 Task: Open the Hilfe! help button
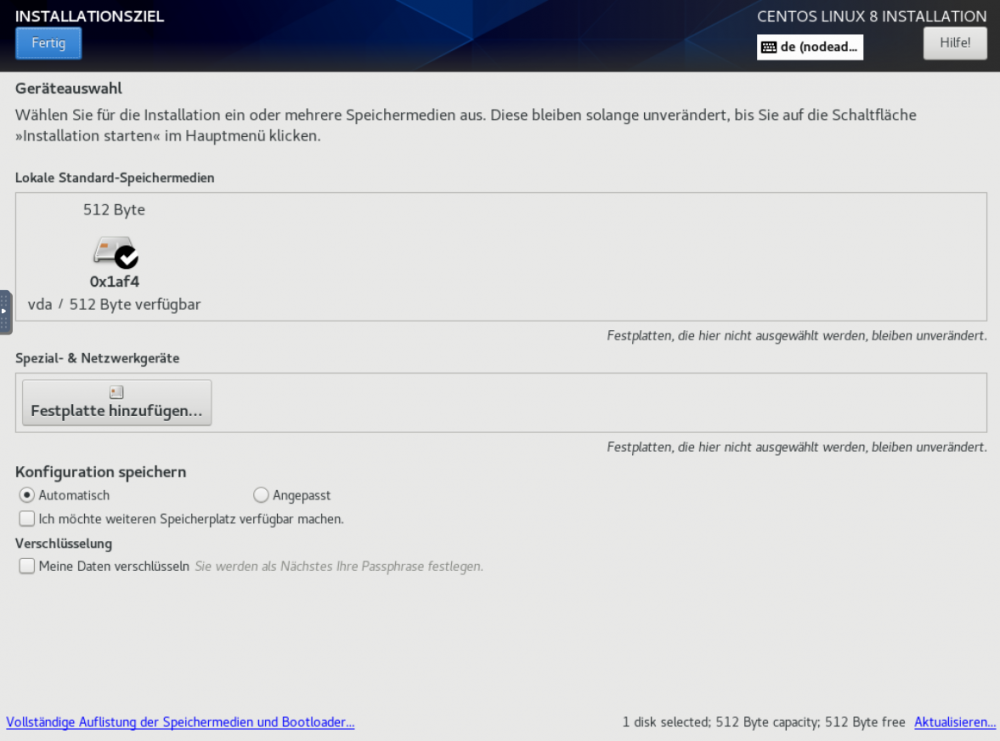pyautogui.click(x=955, y=43)
